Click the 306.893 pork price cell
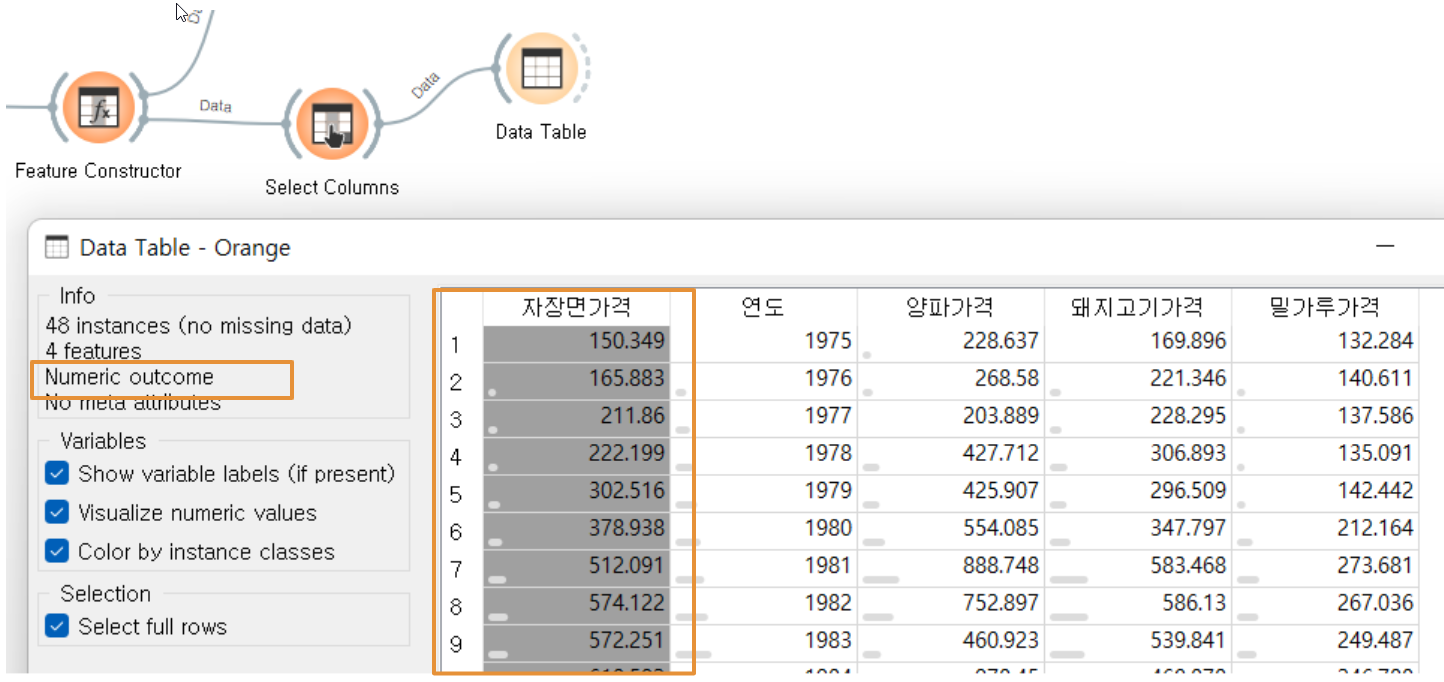 (x=1137, y=454)
